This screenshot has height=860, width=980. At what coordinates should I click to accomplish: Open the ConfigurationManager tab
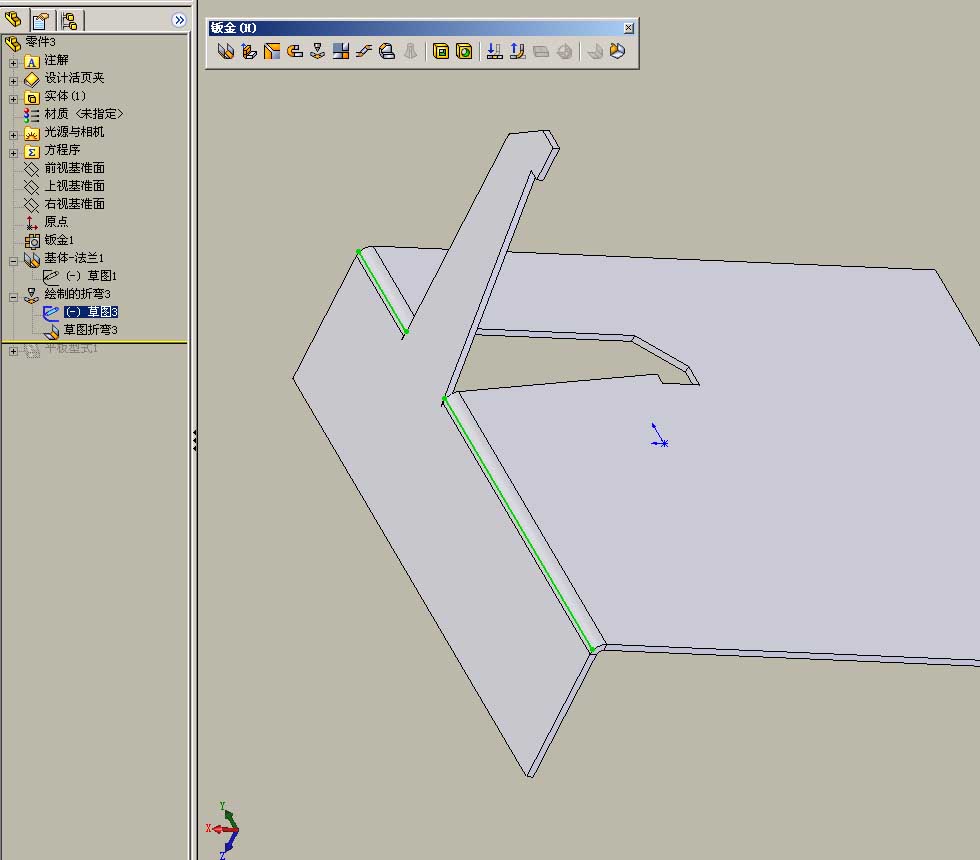(x=70, y=21)
